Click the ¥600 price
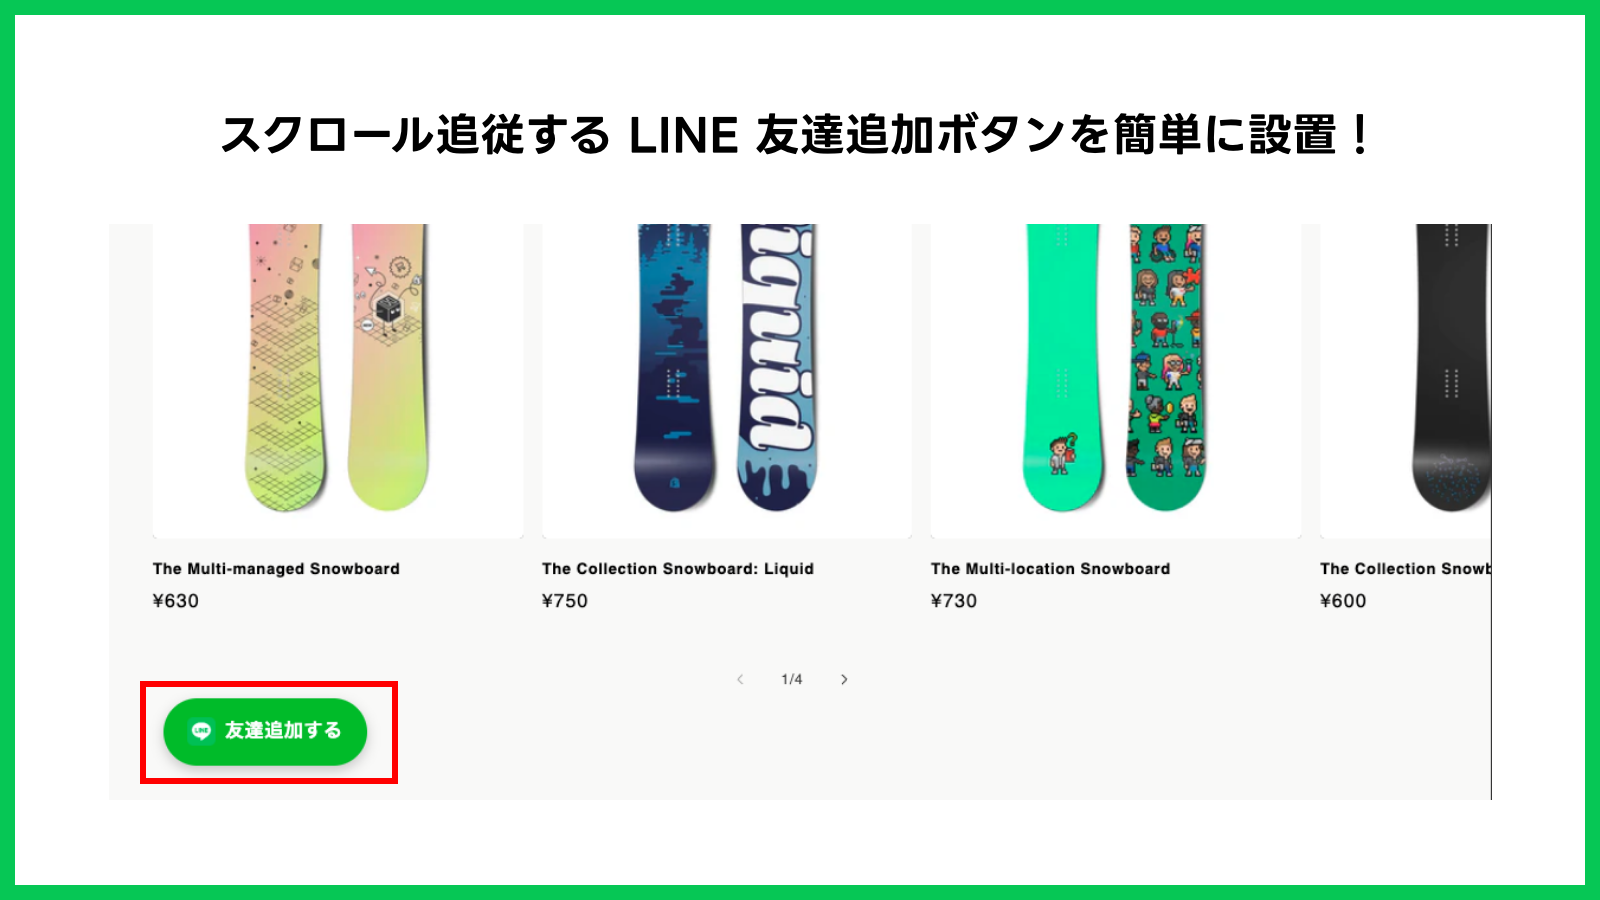This screenshot has height=900, width=1600. point(1343,601)
